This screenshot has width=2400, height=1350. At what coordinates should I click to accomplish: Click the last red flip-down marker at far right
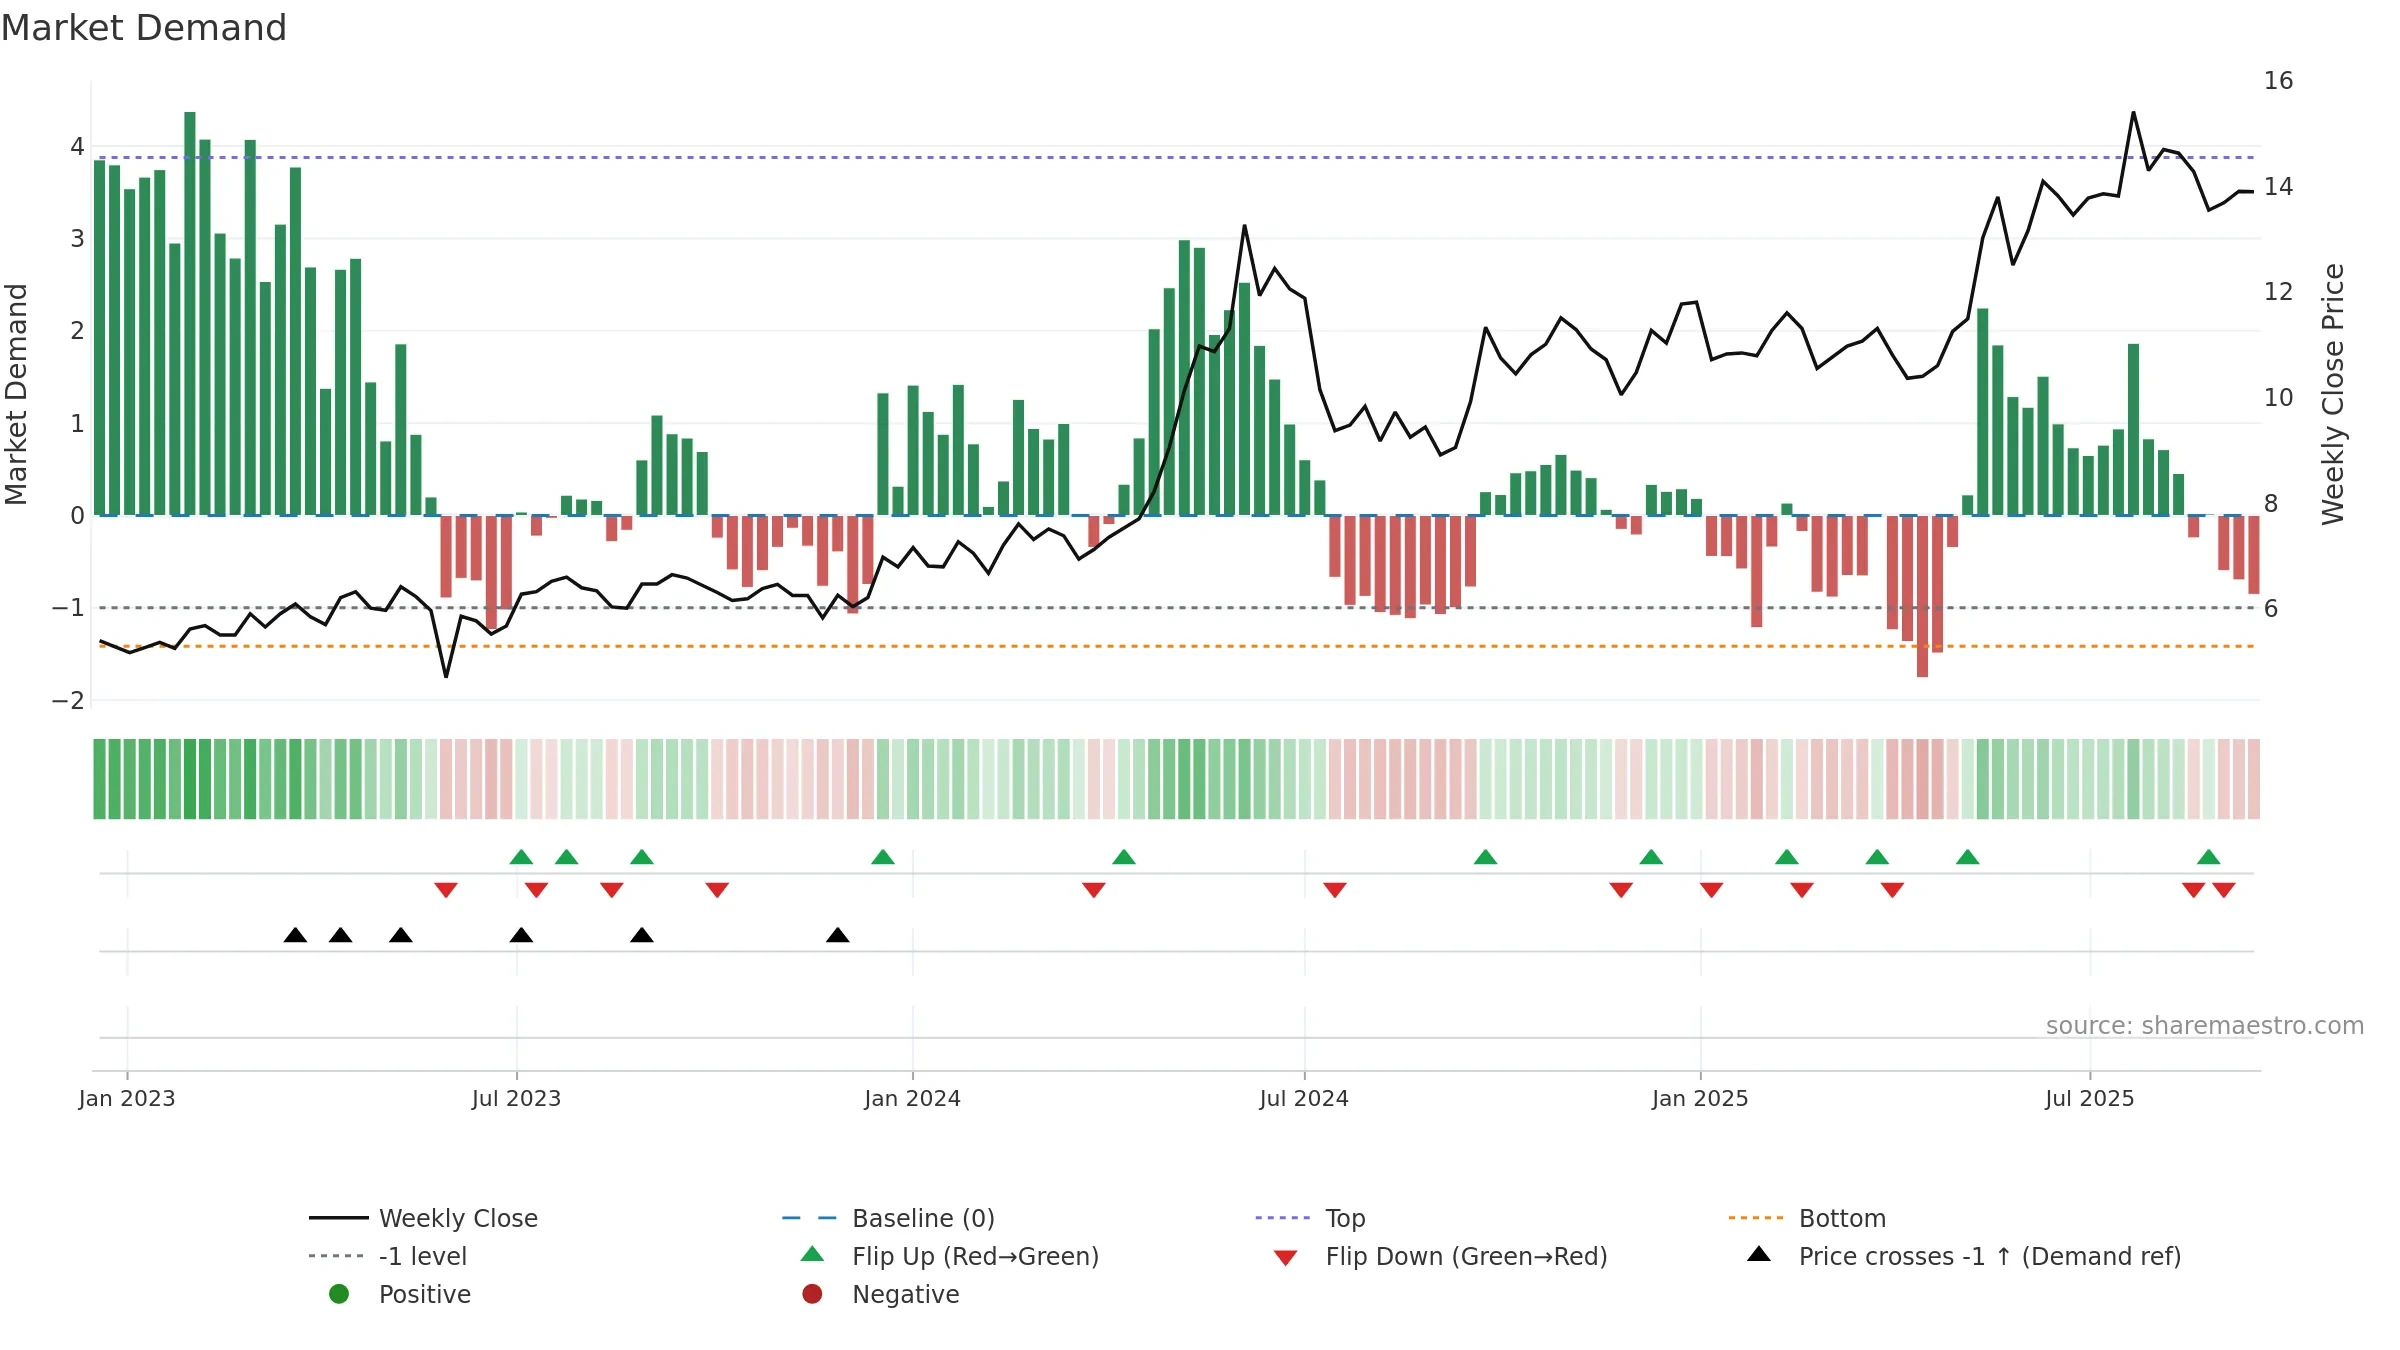2224,890
